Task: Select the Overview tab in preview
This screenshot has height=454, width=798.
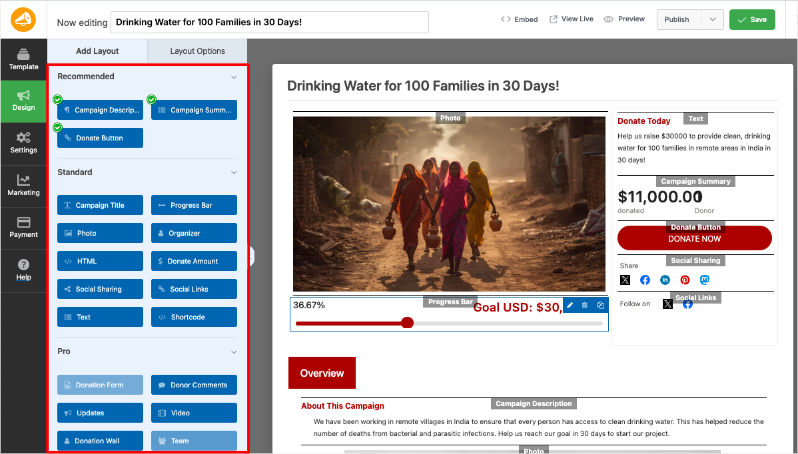Action: coord(322,373)
